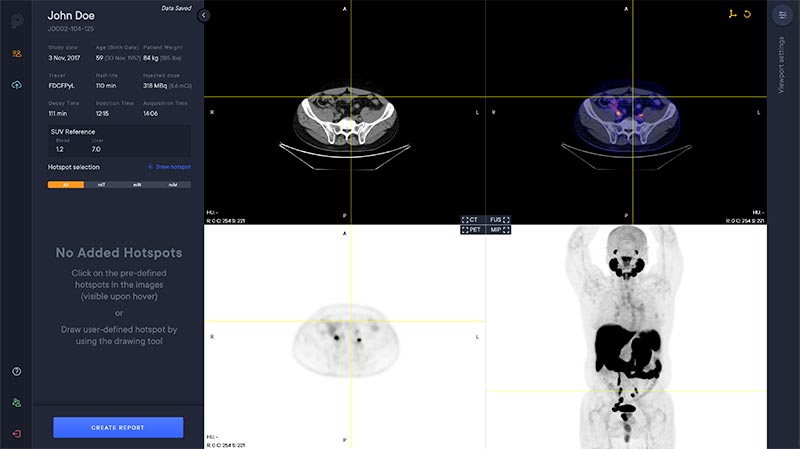The width and height of the screenshot is (800, 449).
Task: Click the Create Report button
Action: [118, 428]
